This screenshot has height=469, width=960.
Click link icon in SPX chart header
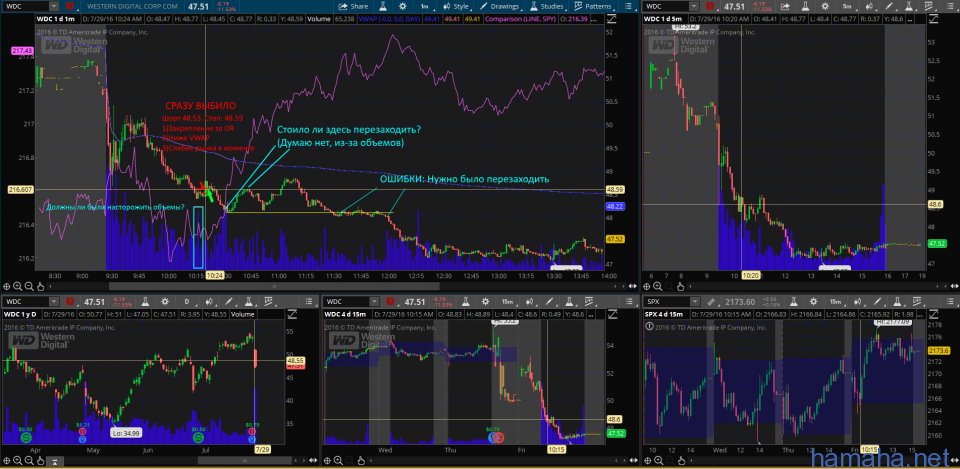[x=711, y=301]
